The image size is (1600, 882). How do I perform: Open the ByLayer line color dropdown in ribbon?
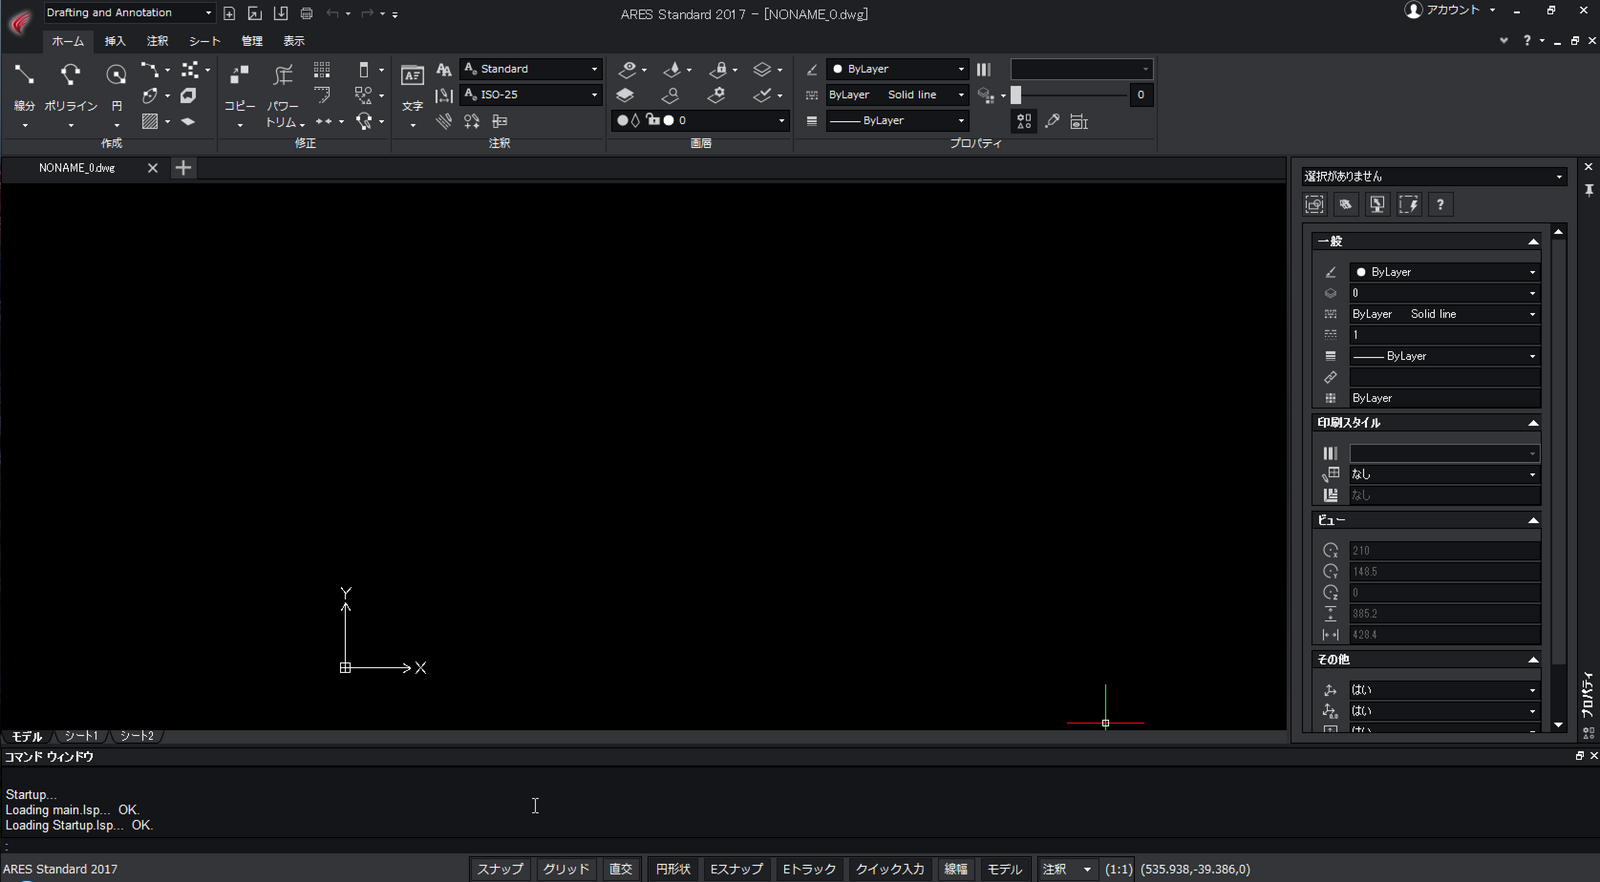(897, 69)
